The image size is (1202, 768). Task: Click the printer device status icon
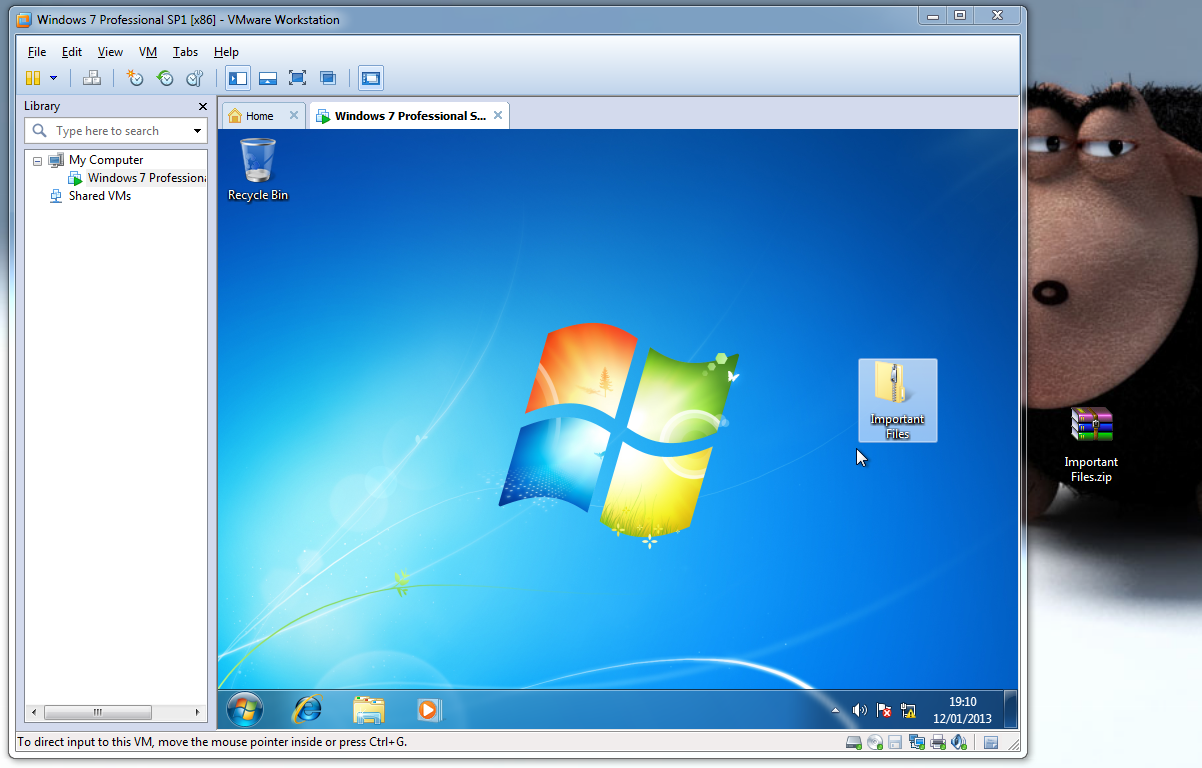(x=937, y=742)
